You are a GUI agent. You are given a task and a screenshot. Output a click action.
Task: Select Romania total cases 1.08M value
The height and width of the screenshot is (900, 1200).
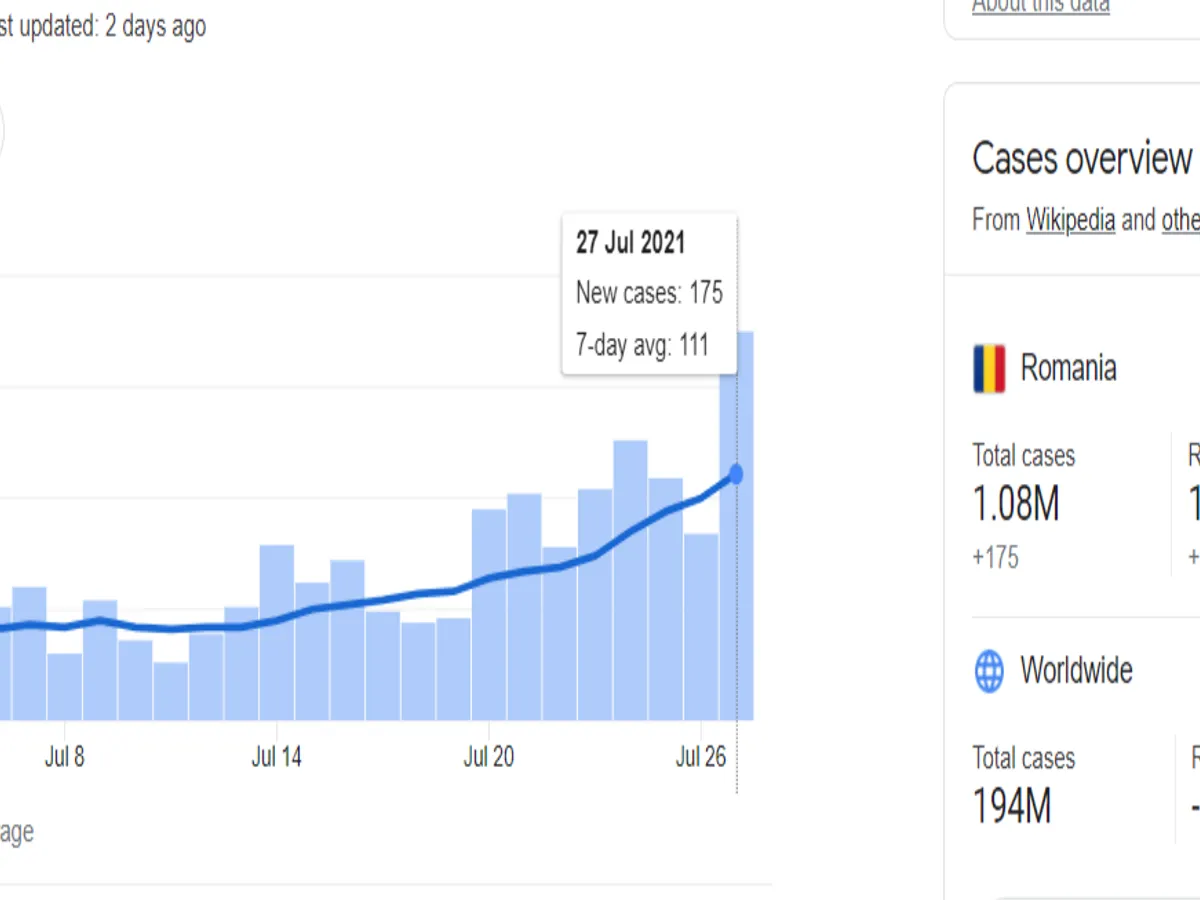(x=1016, y=505)
